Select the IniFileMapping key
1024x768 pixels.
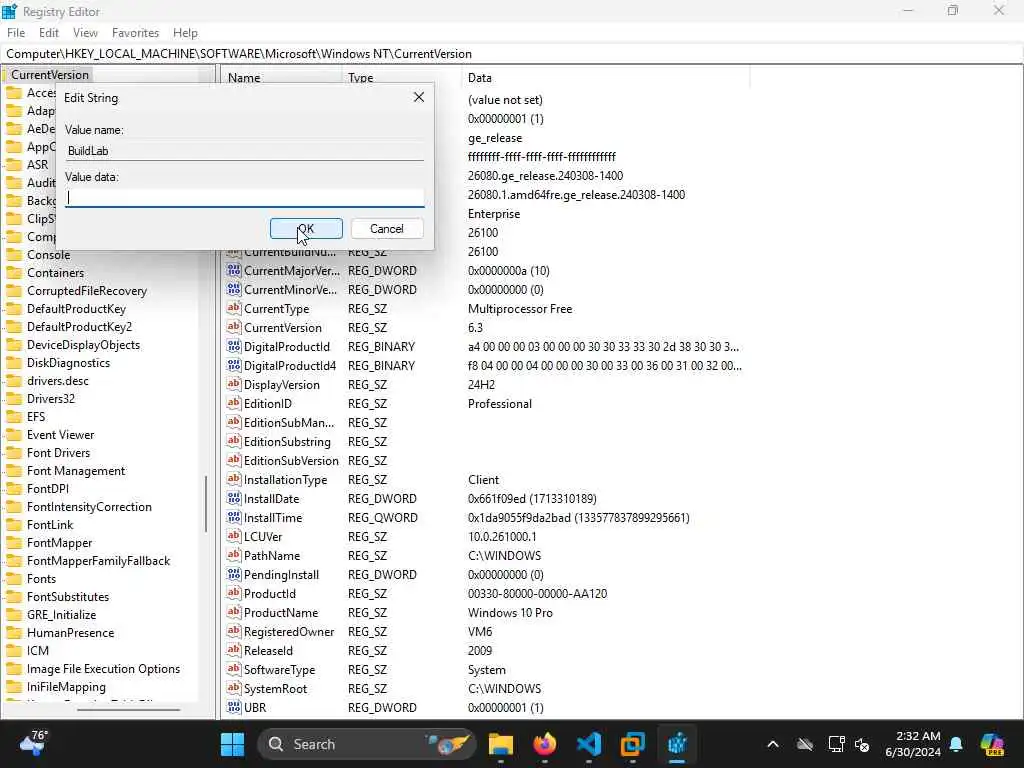click(66, 687)
